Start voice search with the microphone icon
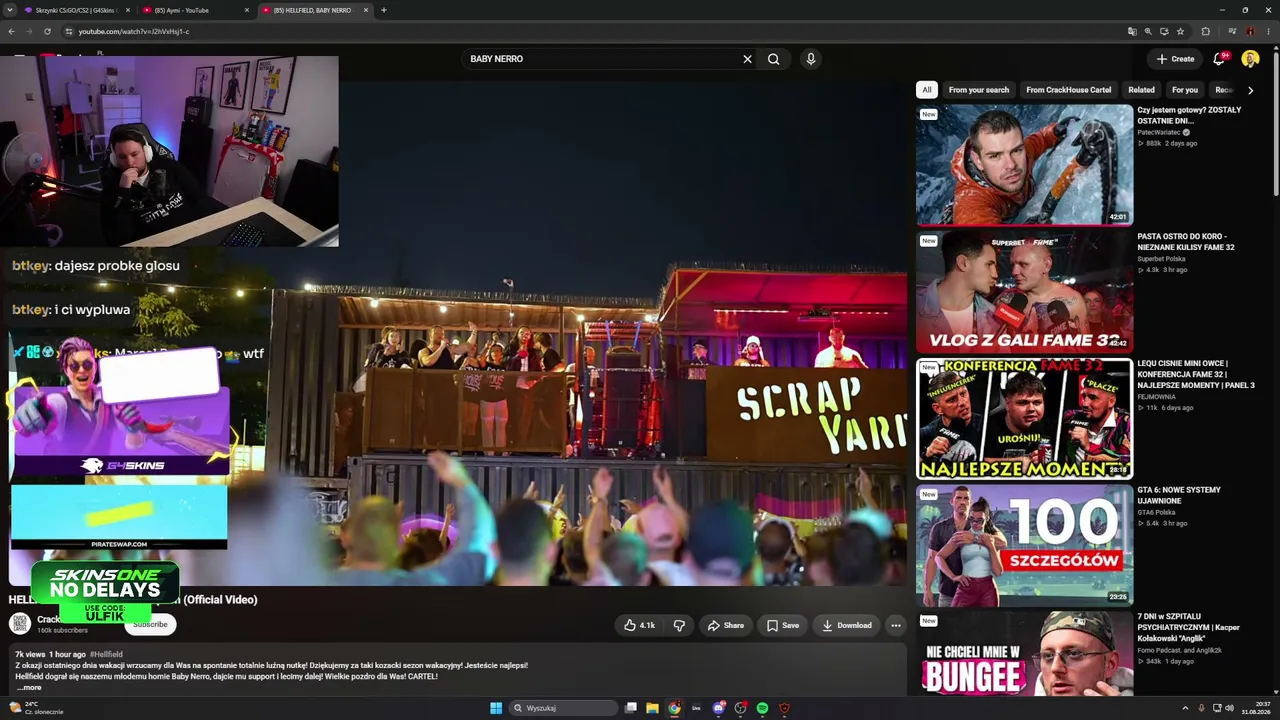The height and width of the screenshot is (720, 1280). point(811,59)
